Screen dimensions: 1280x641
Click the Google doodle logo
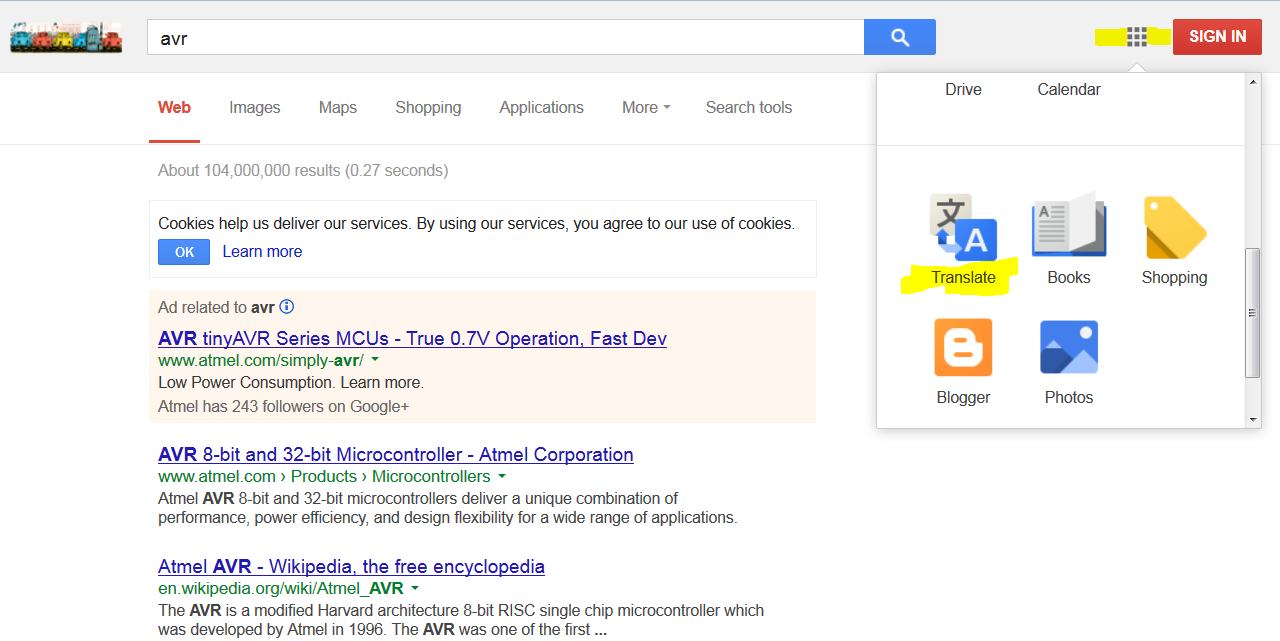coord(66,38)
